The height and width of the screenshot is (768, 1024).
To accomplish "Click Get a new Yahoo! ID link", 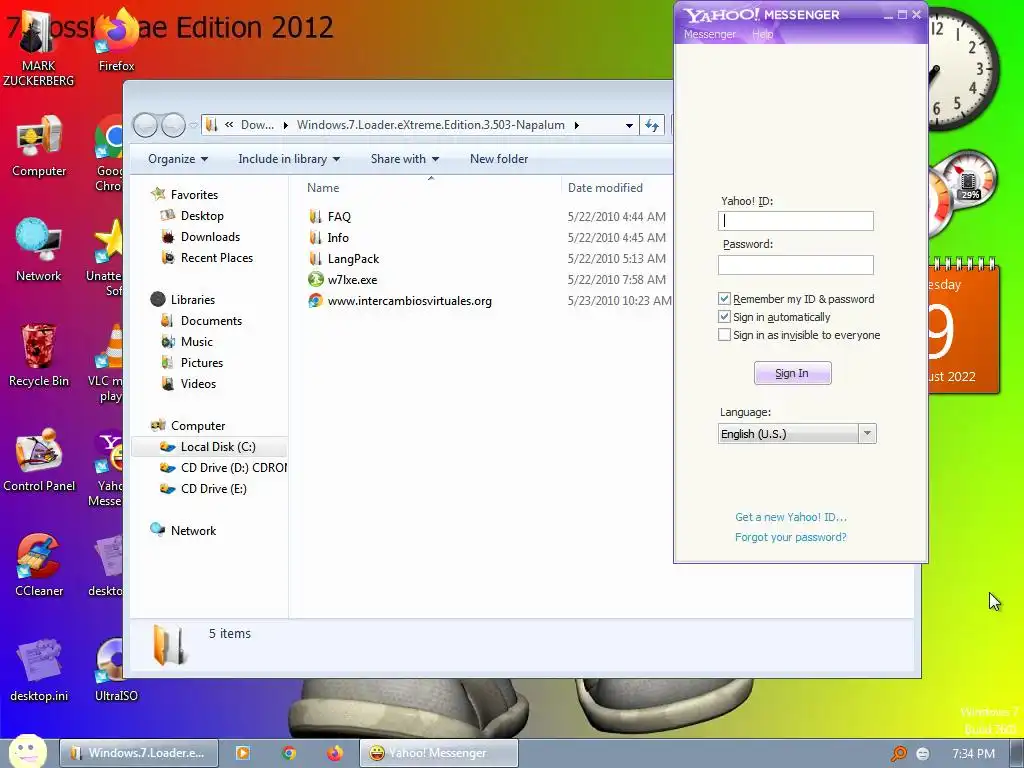I will point(791,517).
